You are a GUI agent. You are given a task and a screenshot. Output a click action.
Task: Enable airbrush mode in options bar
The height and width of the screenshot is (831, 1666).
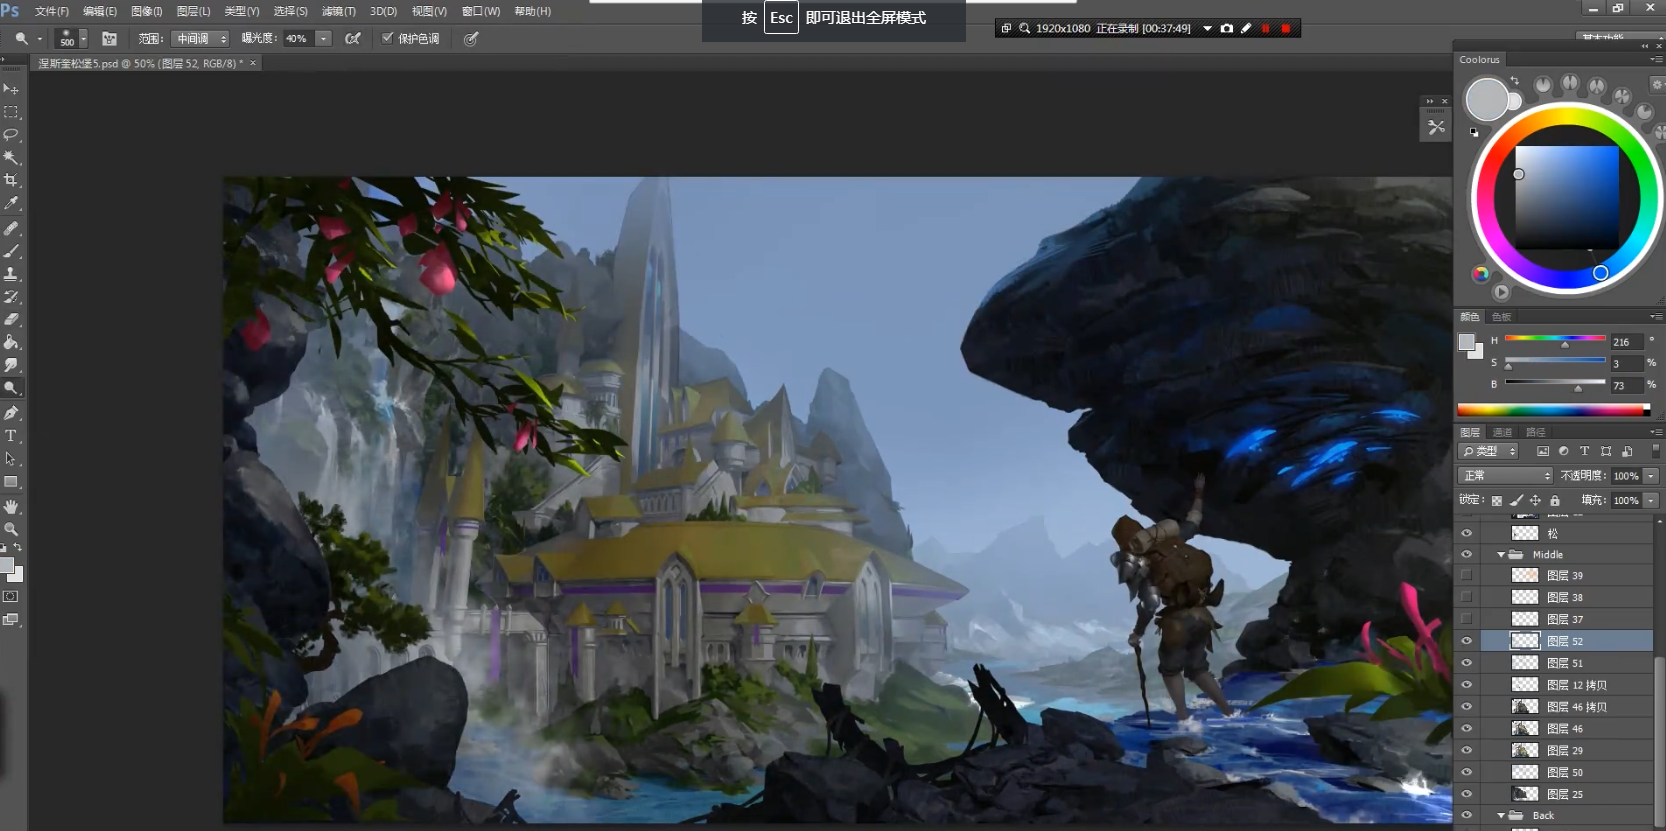pyautogui.click(x=353, y=39)
